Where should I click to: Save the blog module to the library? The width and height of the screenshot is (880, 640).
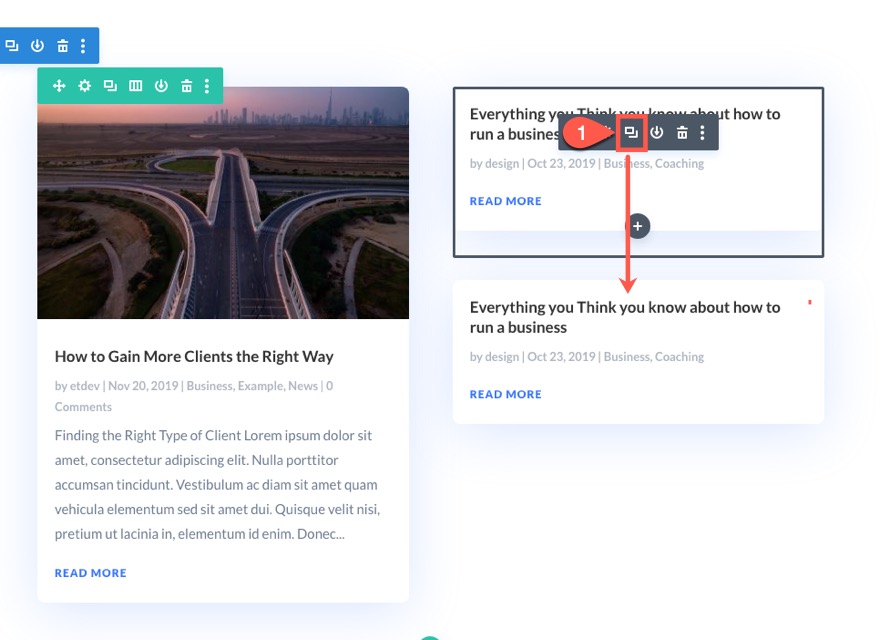tap(657, 131)
